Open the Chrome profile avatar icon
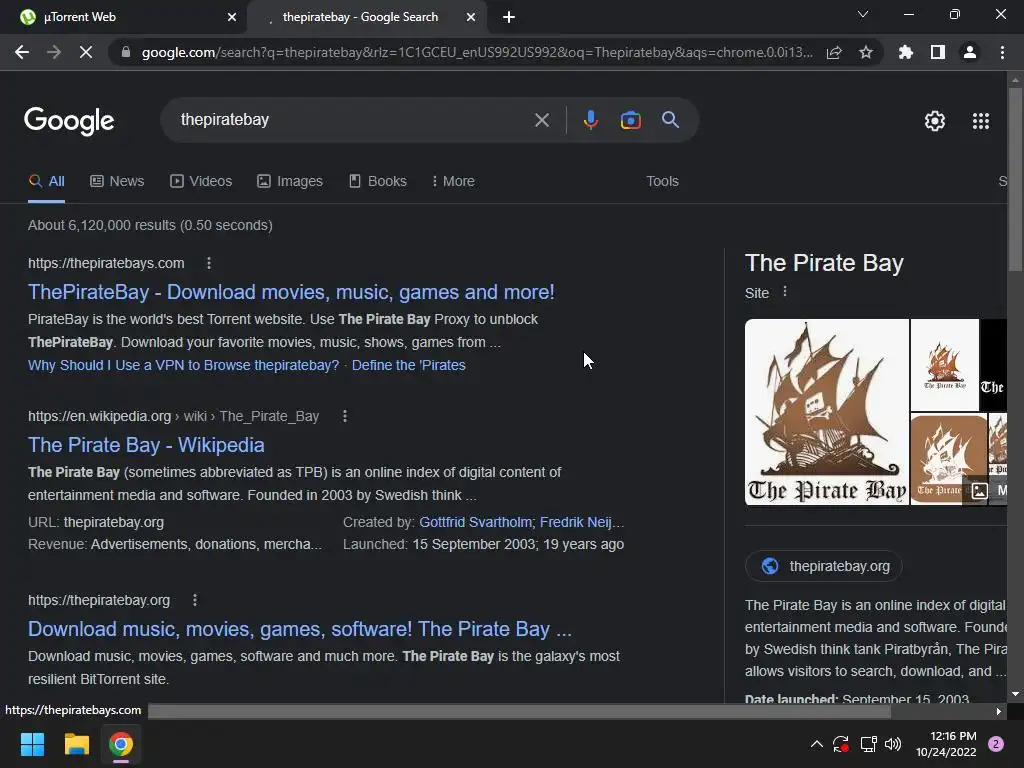The width and height of the screenshot is (1024, 768). [x=970, y=52]
